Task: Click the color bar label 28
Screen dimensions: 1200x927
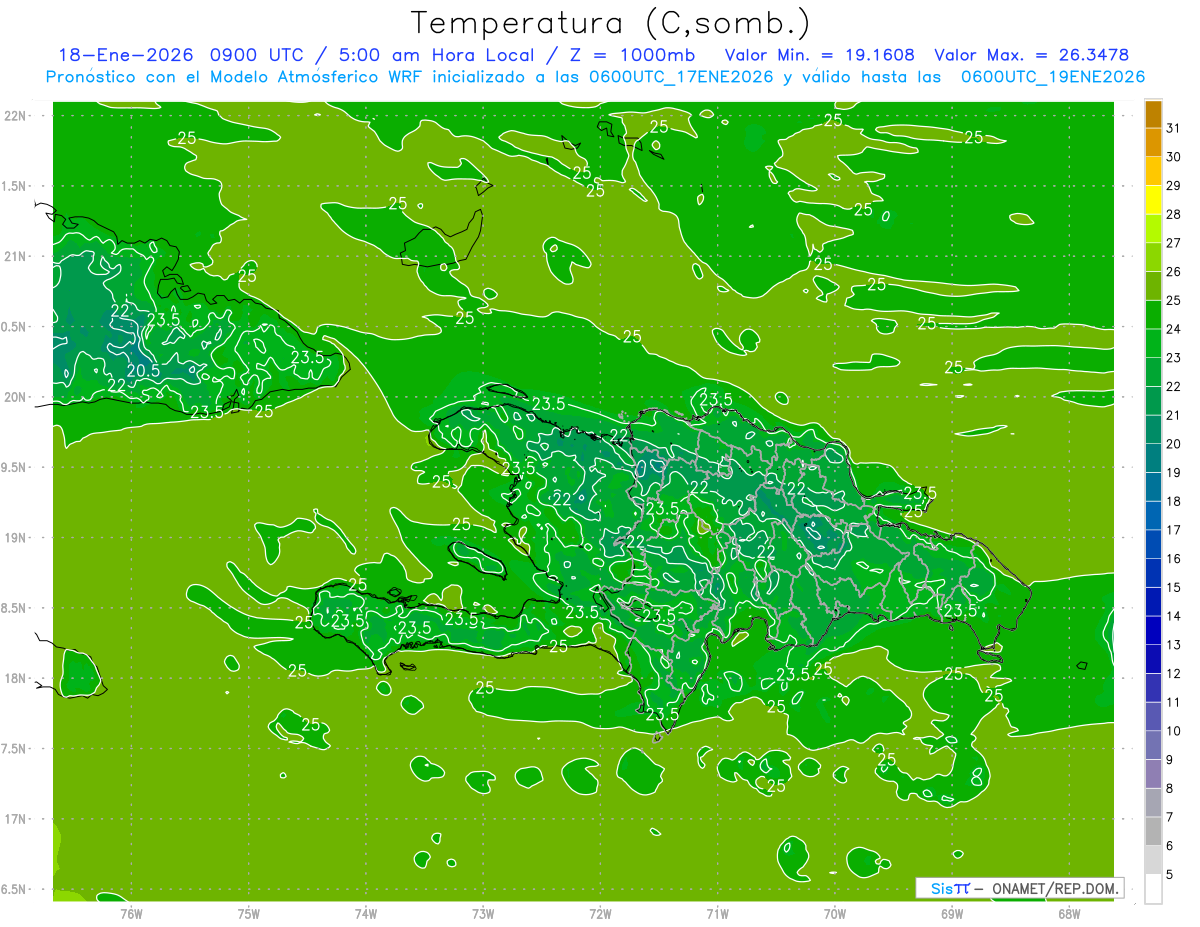Action: coord(1174,214)
